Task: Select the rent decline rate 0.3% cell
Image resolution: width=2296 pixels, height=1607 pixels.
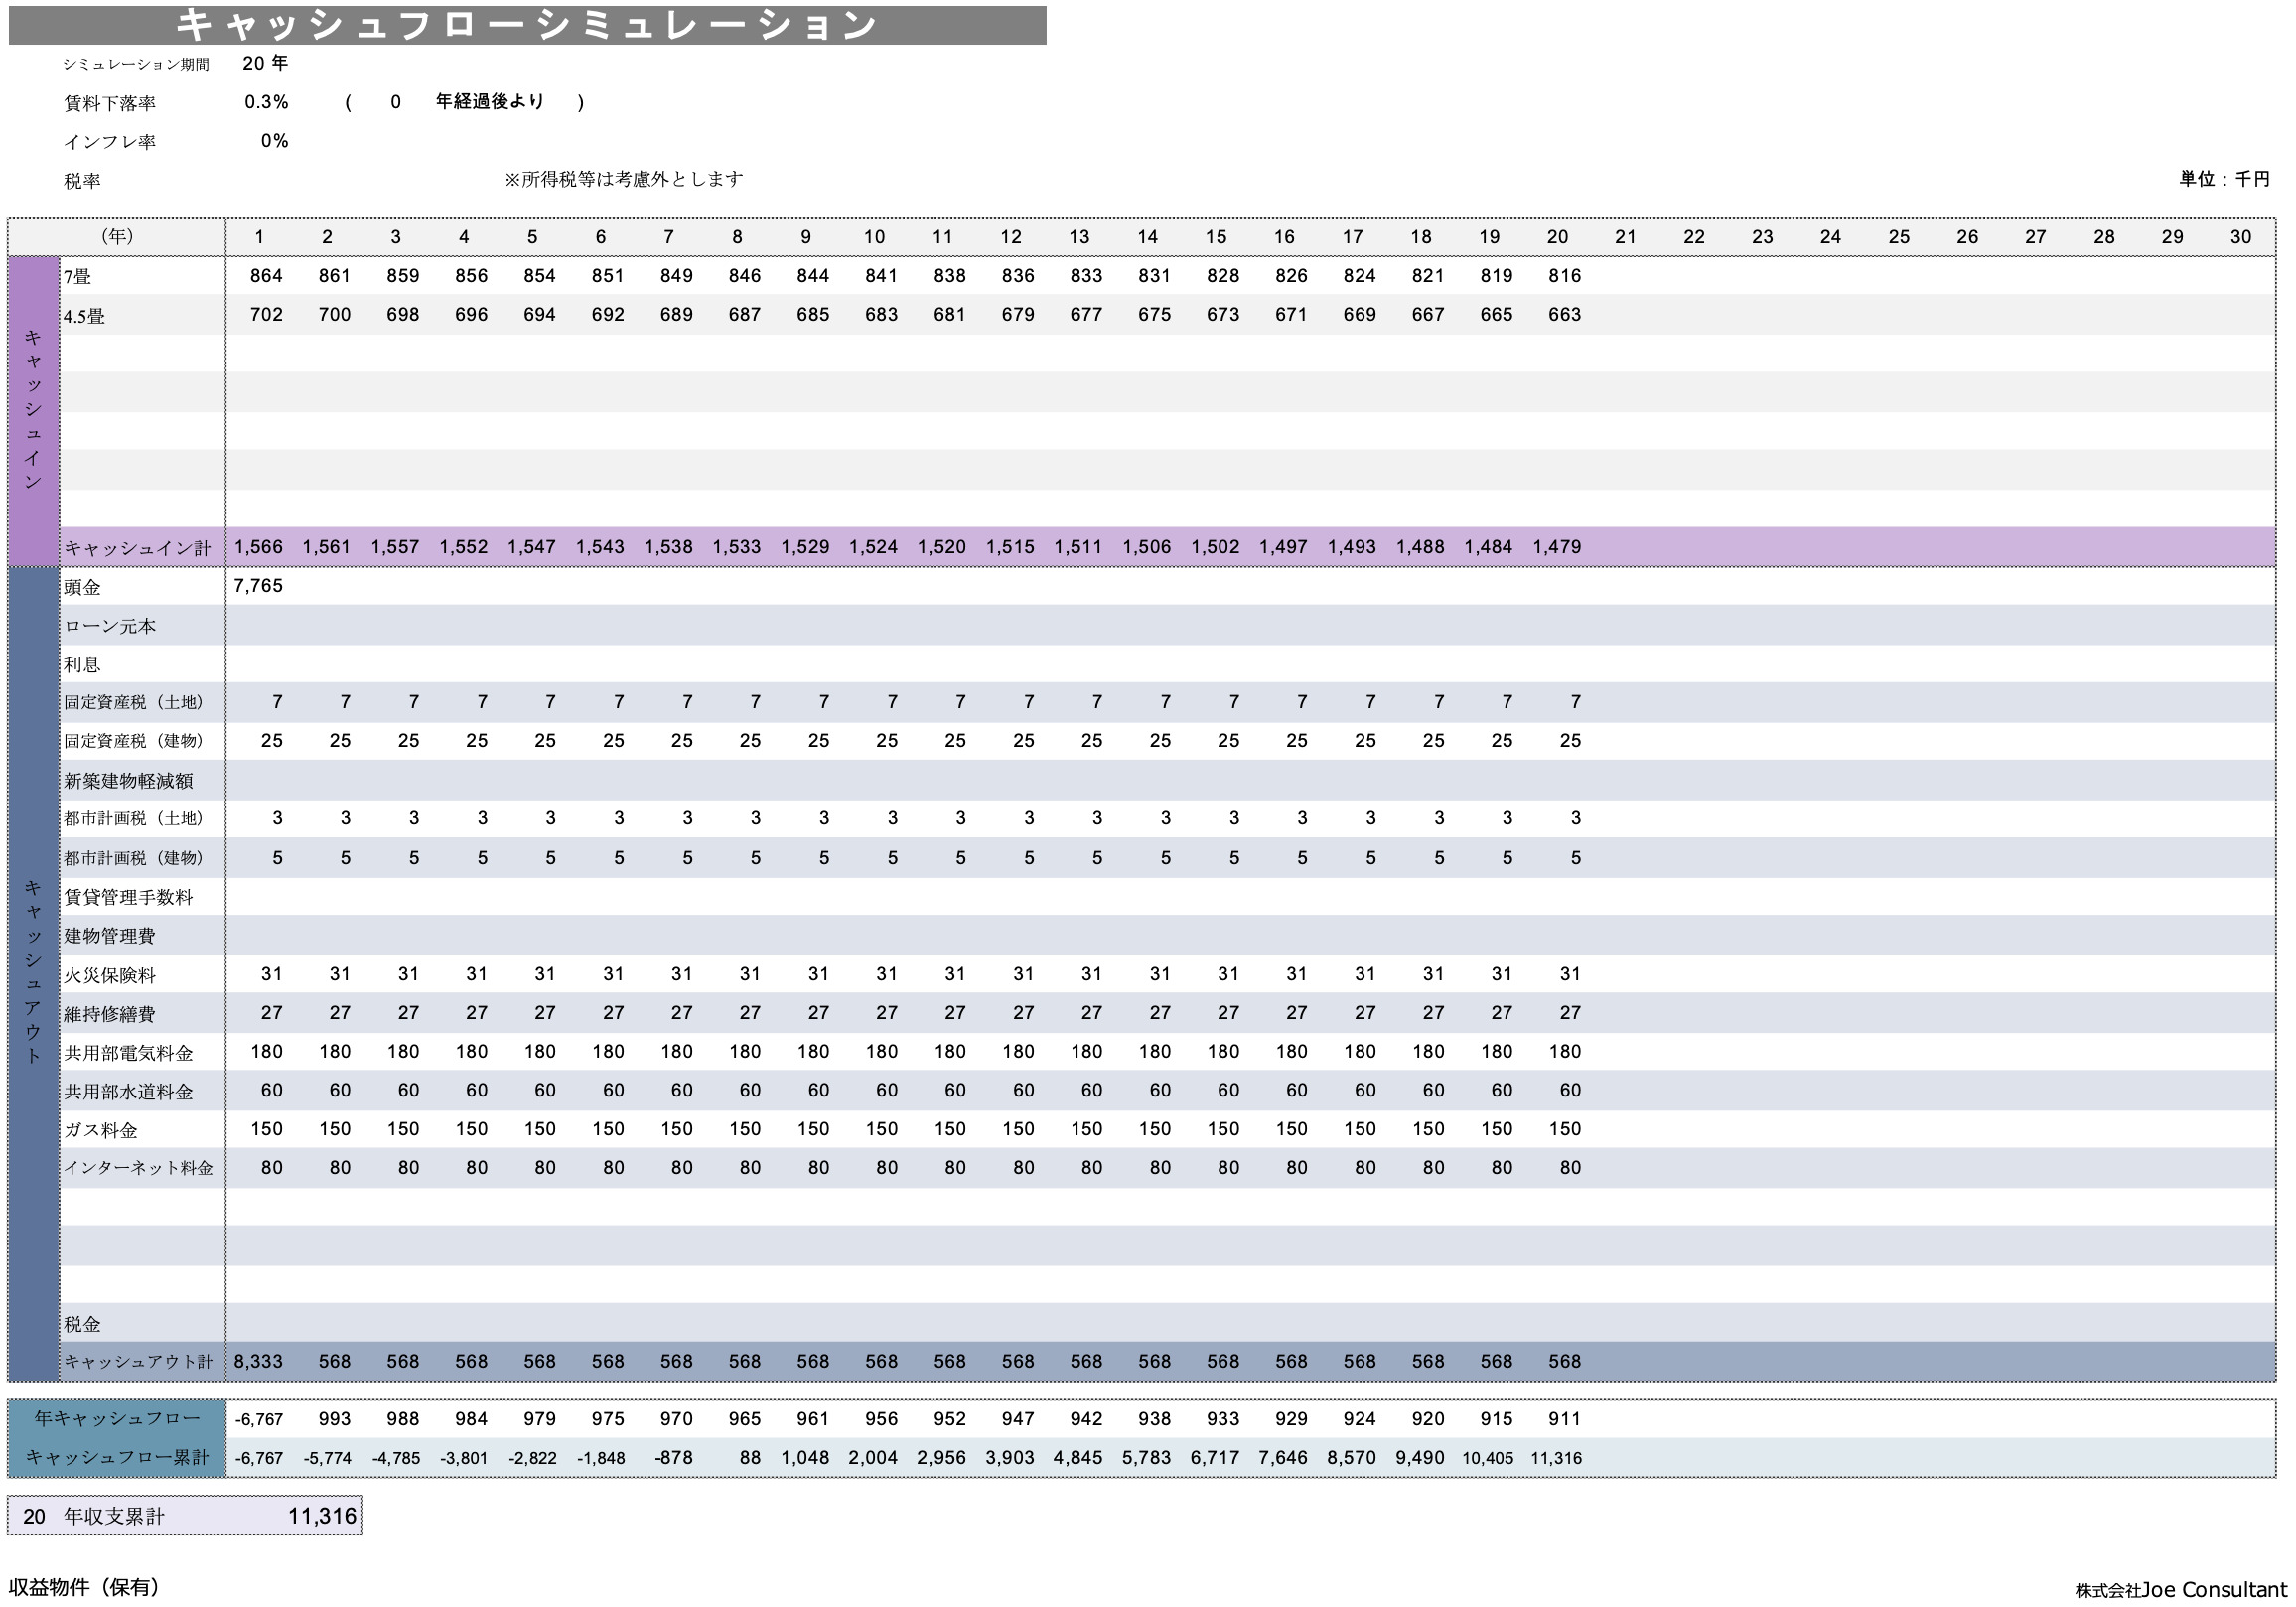Action: (266, 102)
